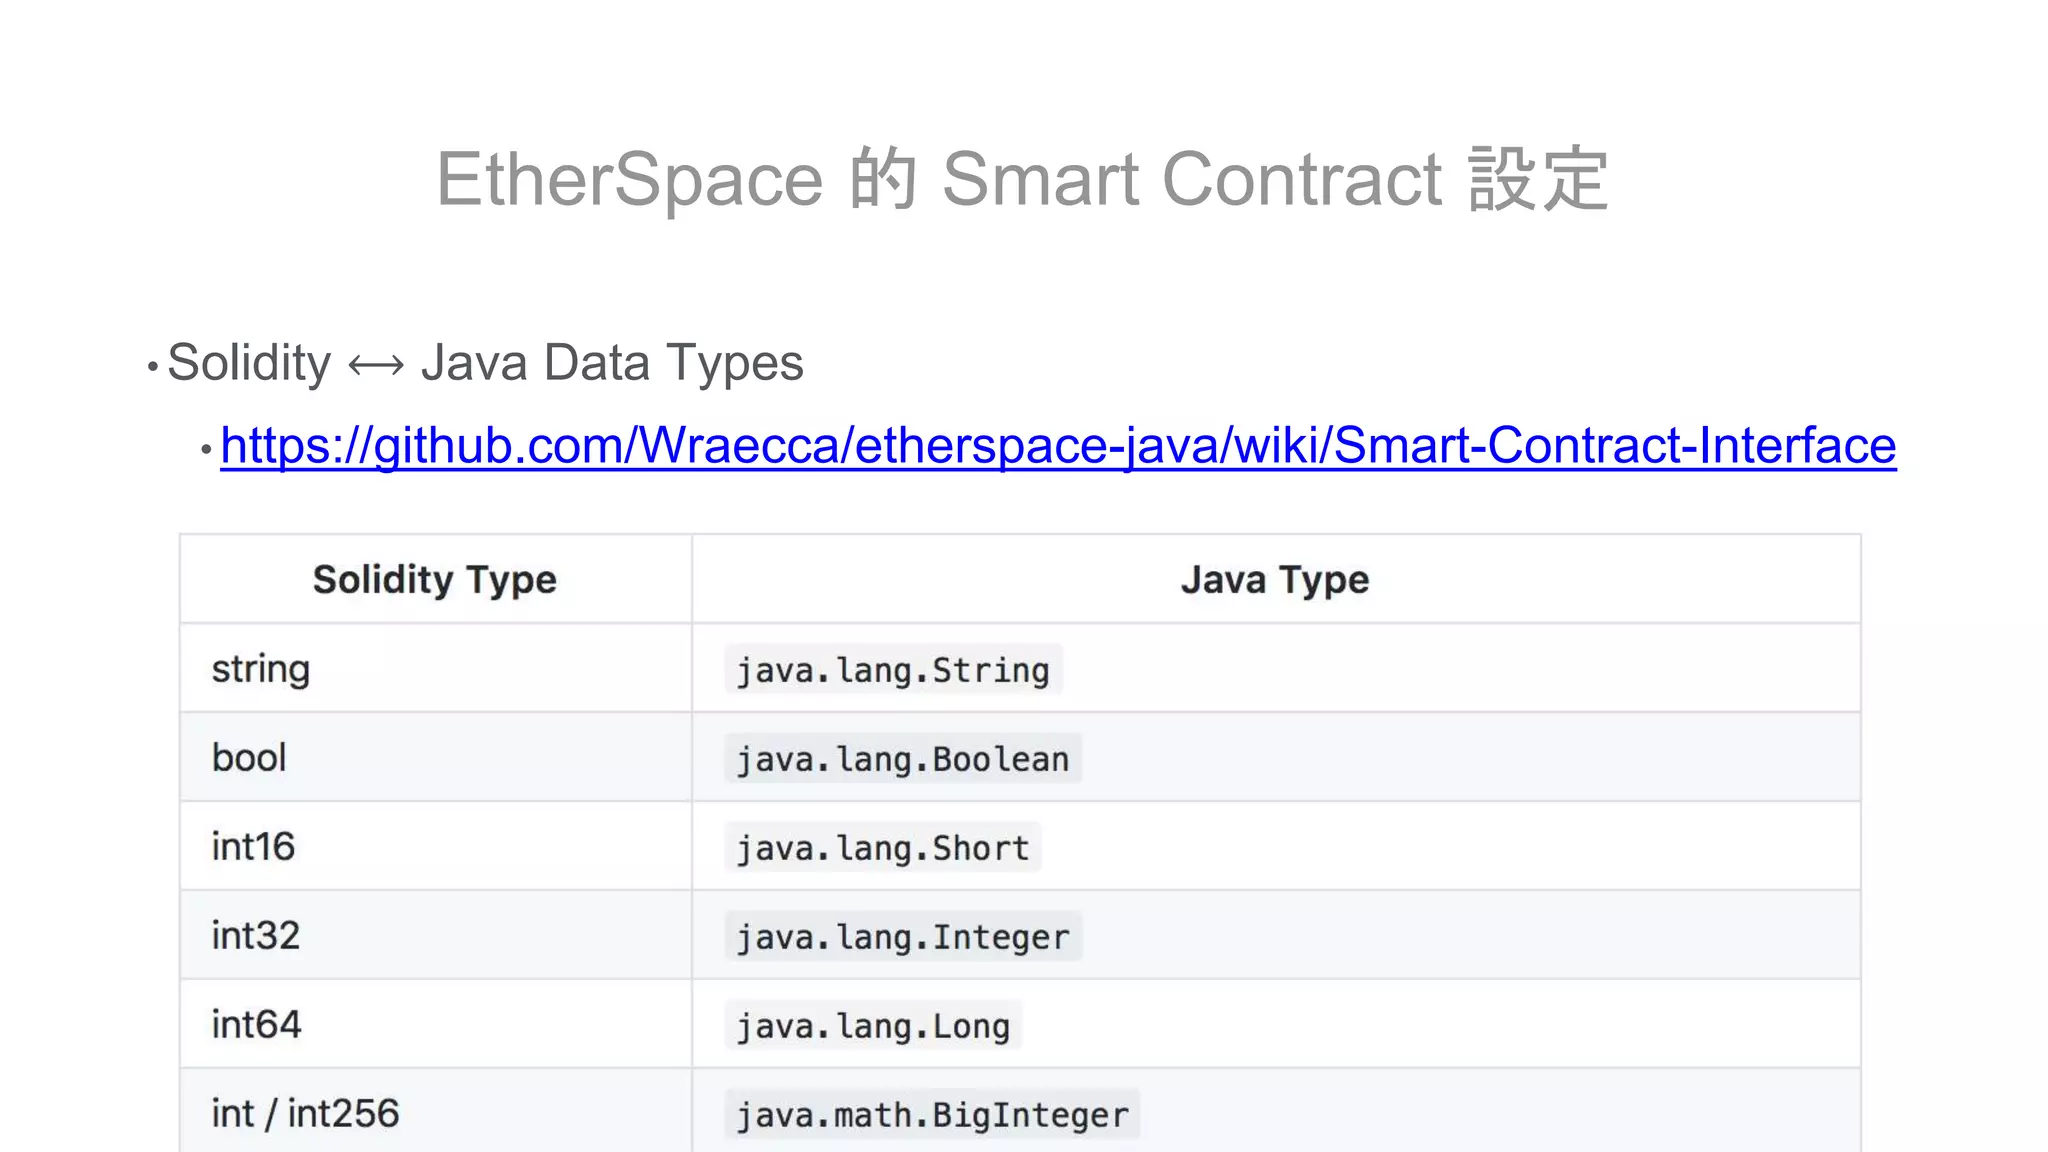Open the etherspace-java Smart-Contract-Interface wiki link
Image resolution: width=2048 pixels, height=1152 pixels.
tap(1058, 446)
